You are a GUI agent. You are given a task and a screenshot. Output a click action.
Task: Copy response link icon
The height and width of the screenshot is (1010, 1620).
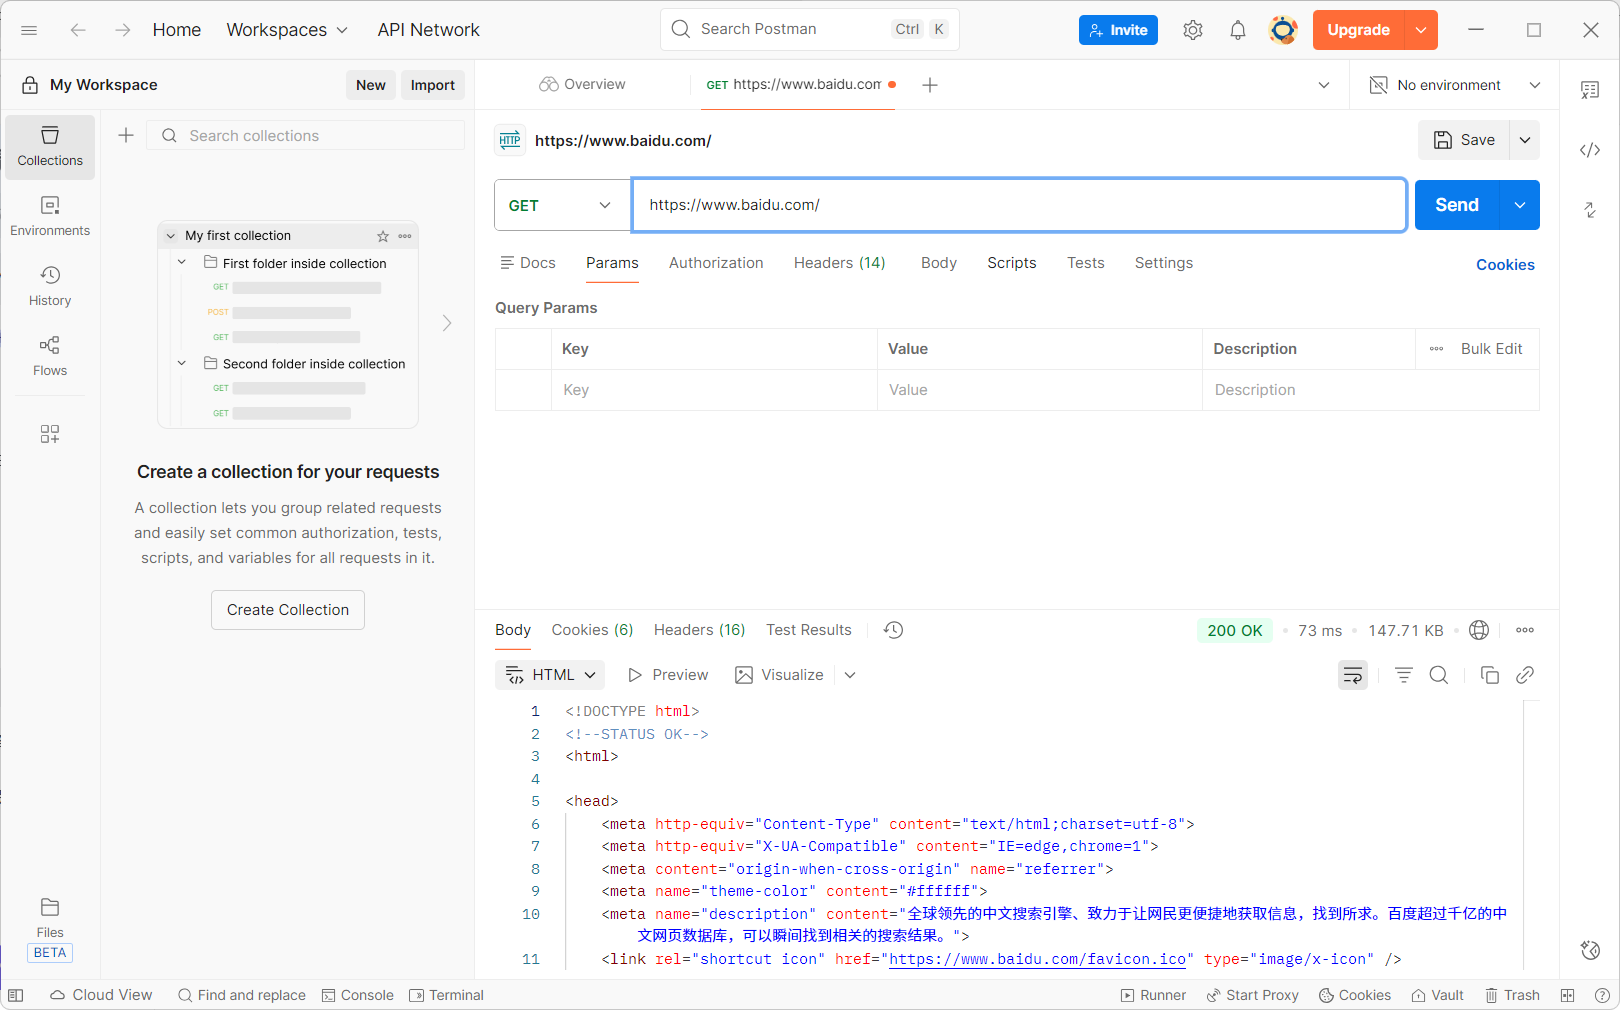tap(1525, 675)
